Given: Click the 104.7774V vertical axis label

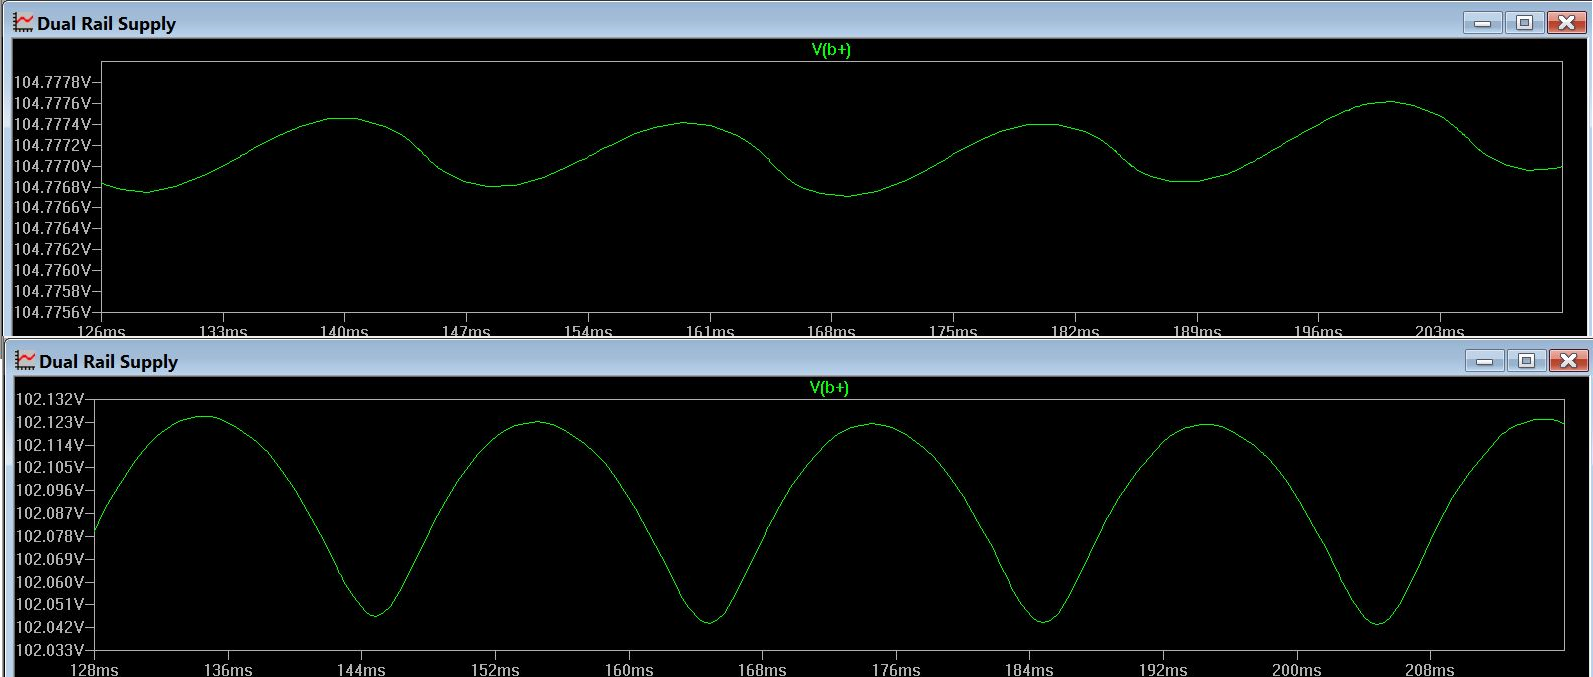Looking at the screenshot, I should point(52,124).
